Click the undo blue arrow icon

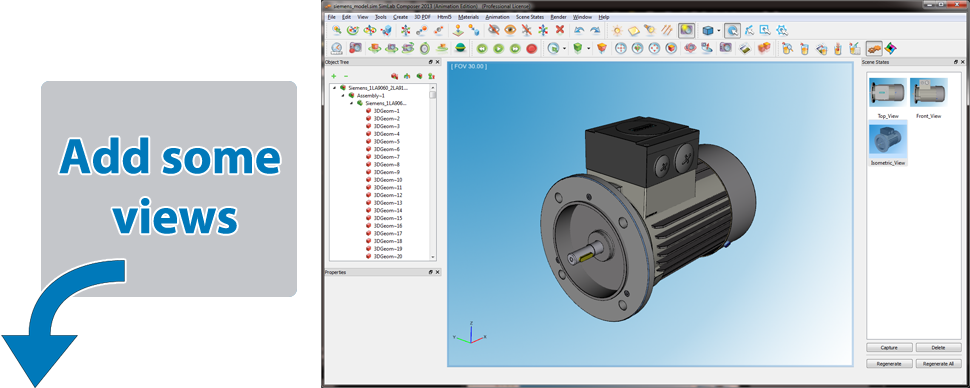tap(578, 30)
